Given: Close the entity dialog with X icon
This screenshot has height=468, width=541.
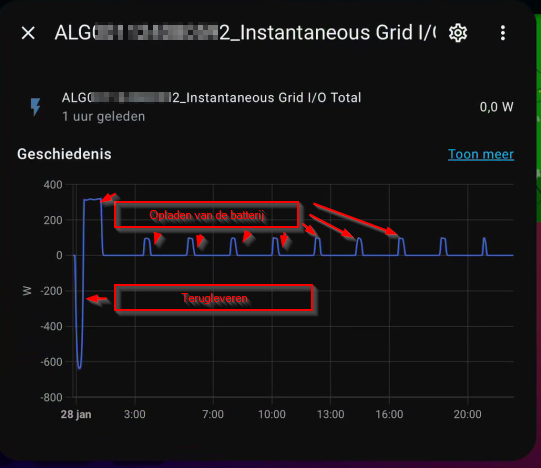Looking at the screenshot, I should click(28, 33).
